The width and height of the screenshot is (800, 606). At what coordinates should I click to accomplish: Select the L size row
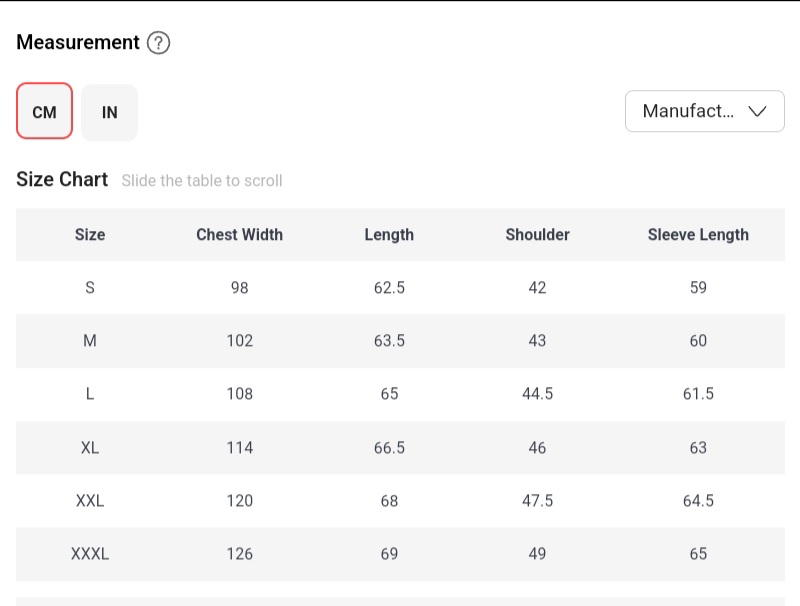(x=90, y=394)
